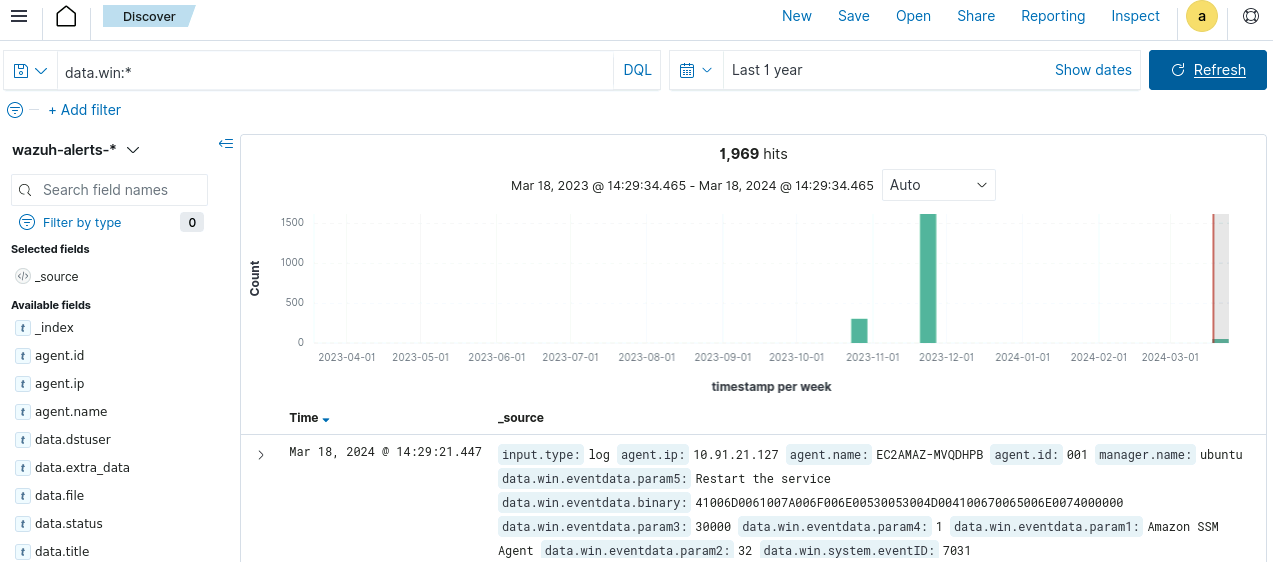The image size is (1273, 562).
Task: Toggle the DQL query language switch
Action: pyautogui.click(x=637, y=70)
